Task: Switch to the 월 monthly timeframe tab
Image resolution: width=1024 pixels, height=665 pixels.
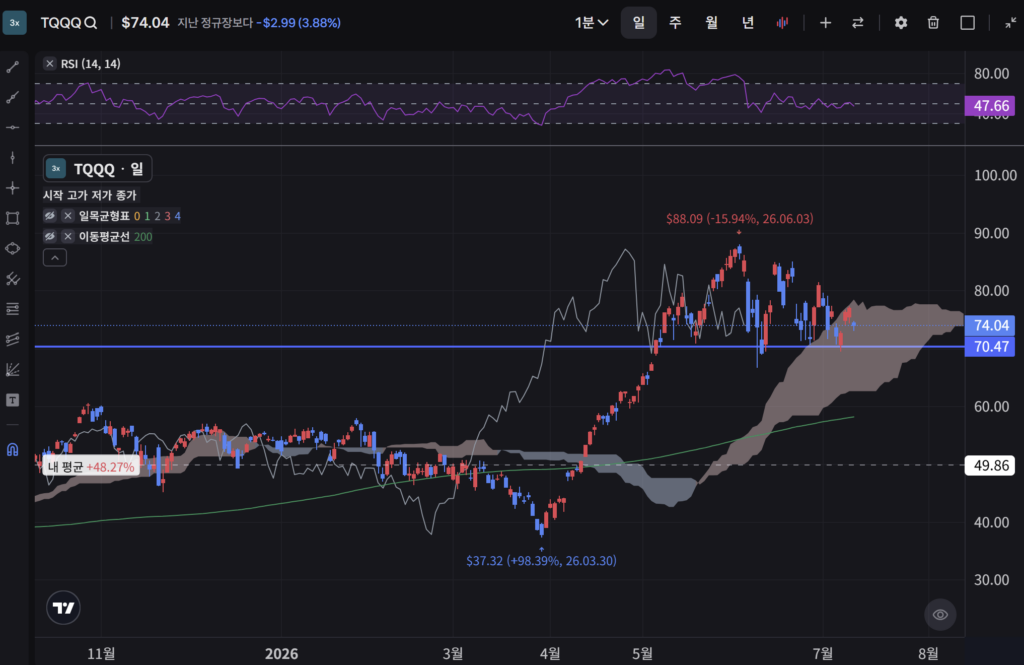Action: pyautogui.click(x=711, y=23)
